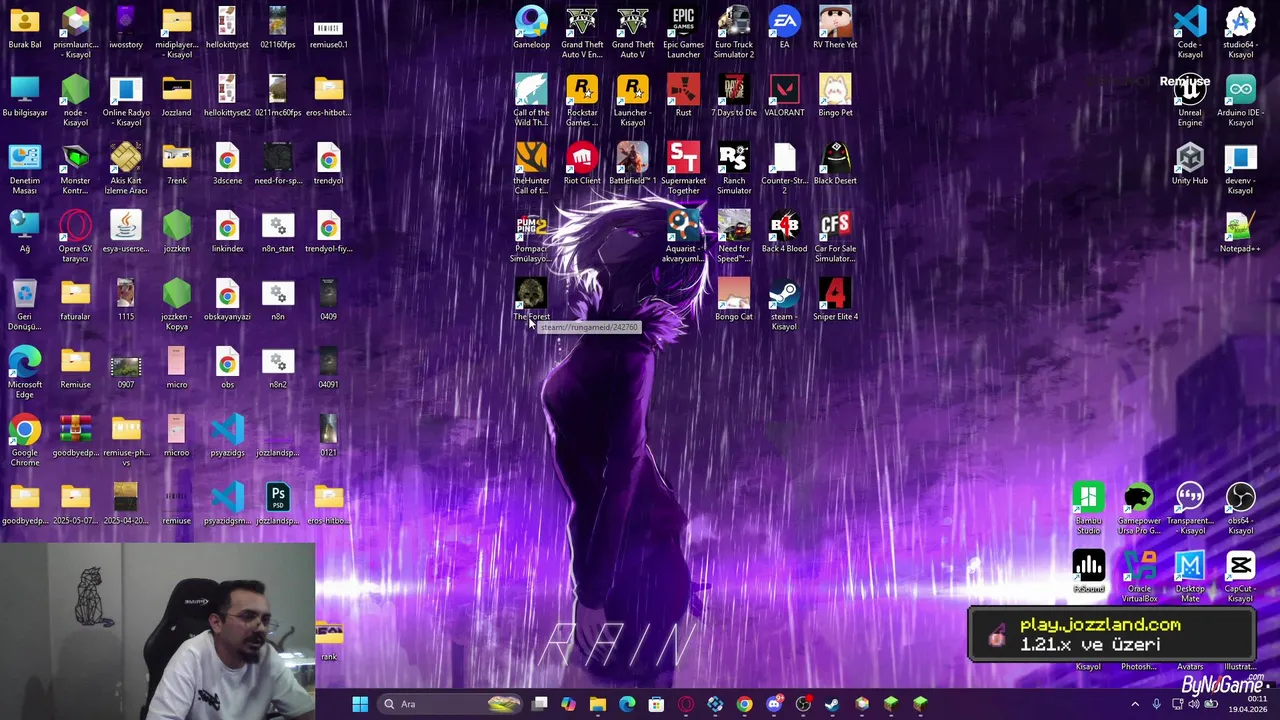Expand hidden system tray icons
Viewport: 1280px width, 720px height.
(1135, 704)
